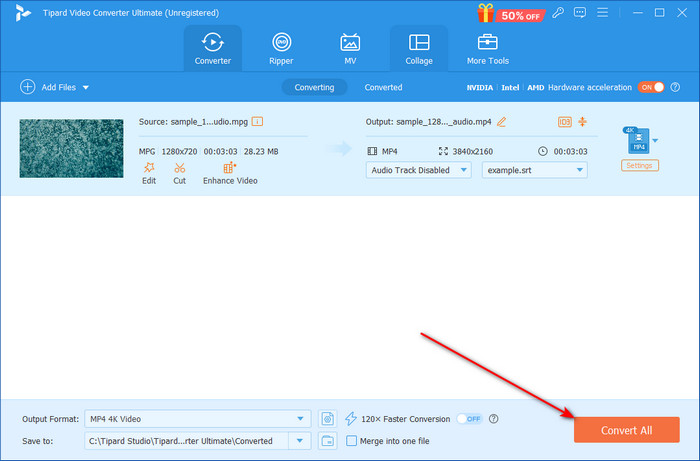Click source file size 28.23 MB
This screenshot has width=700, height=461.
261,152
